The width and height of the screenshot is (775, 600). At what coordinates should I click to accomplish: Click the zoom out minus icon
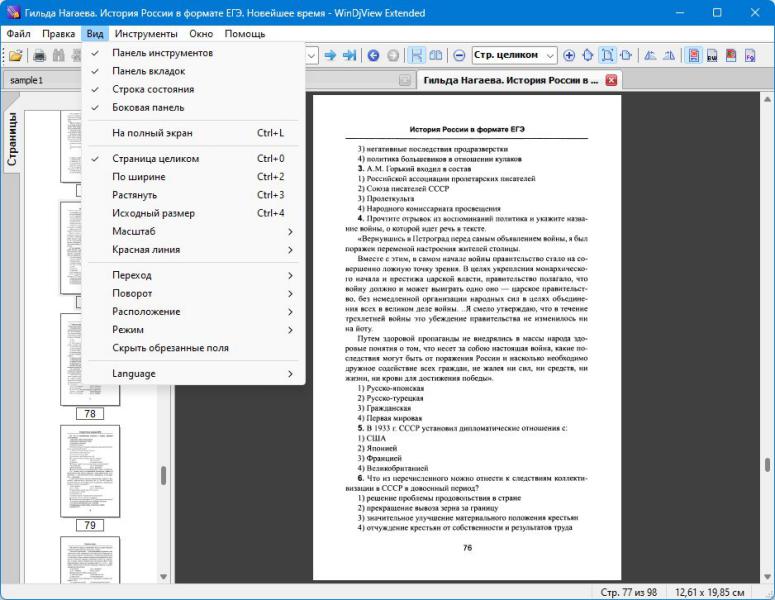[x=459, y=55]
